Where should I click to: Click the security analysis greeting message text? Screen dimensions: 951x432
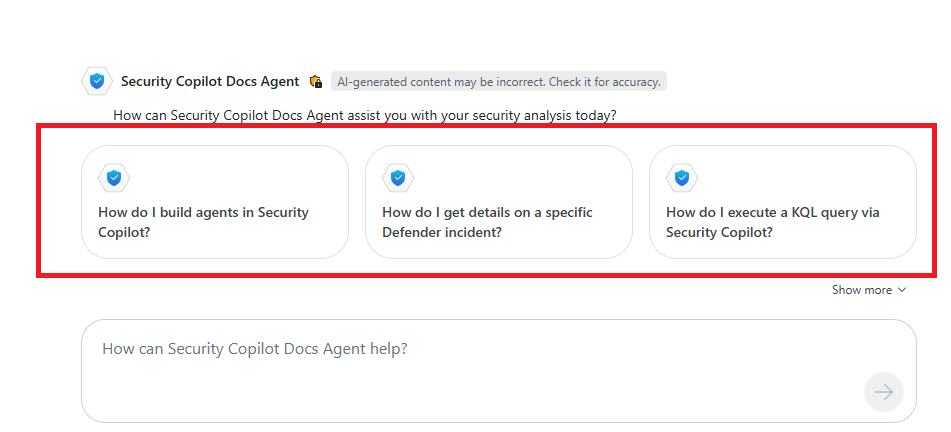(364, 115)
